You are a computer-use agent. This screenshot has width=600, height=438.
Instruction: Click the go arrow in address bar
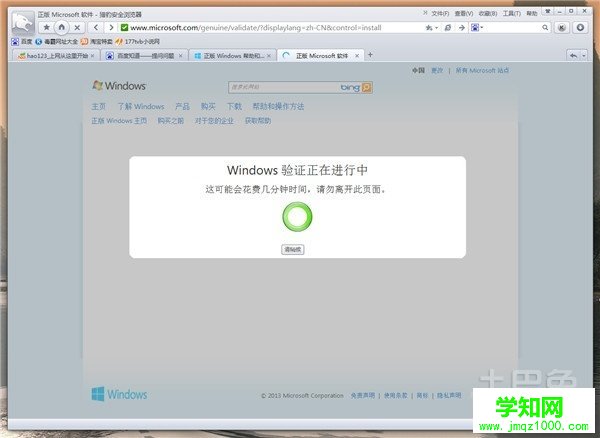tap(462, 28)
